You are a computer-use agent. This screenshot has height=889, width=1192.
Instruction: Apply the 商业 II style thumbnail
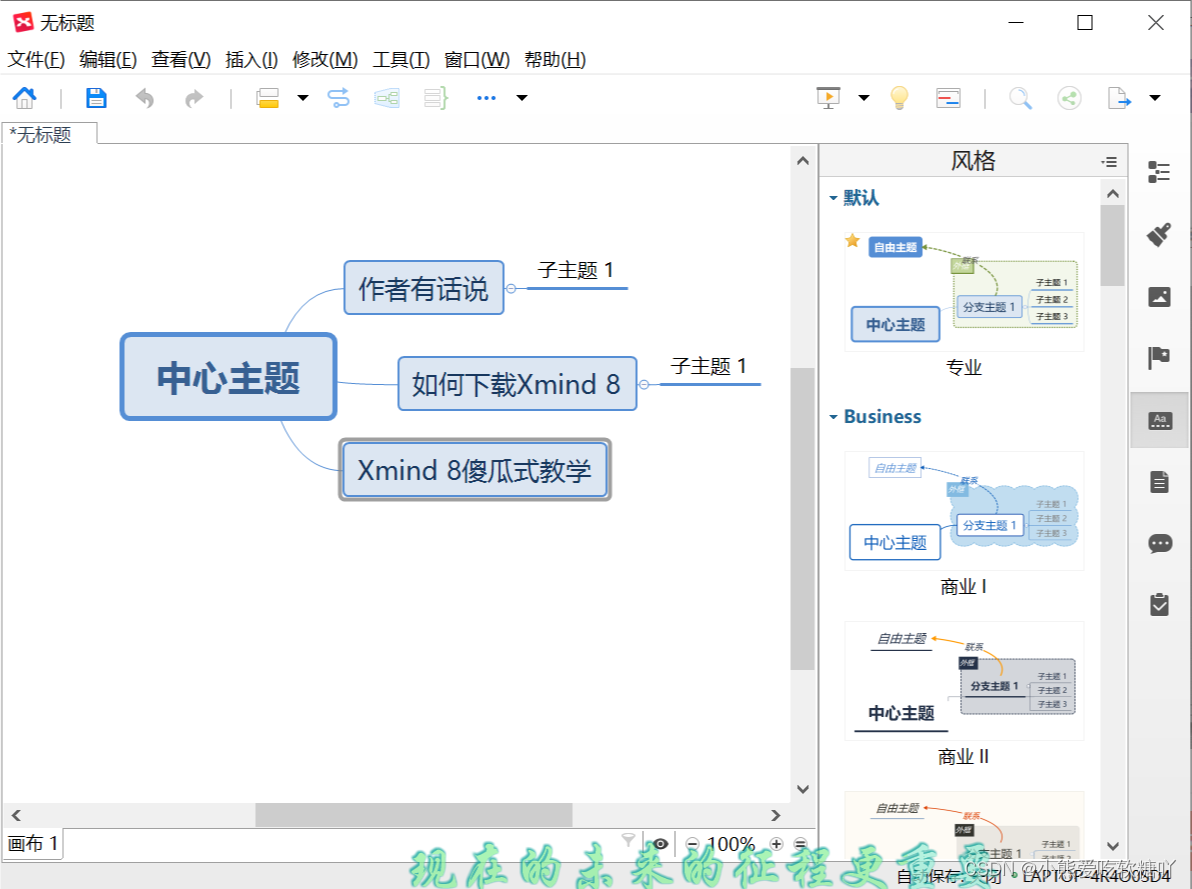point(964,681)
